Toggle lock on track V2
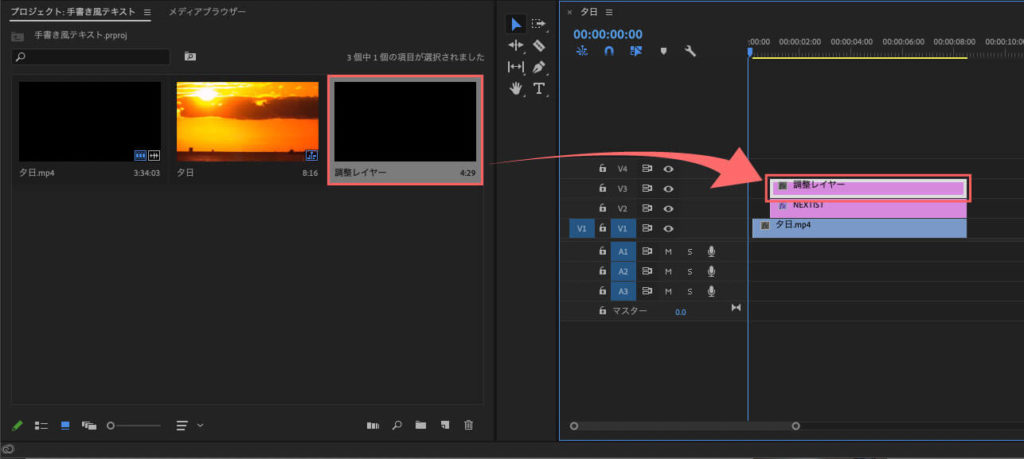This screenshot has width=1024, height=459. (603, 208)
